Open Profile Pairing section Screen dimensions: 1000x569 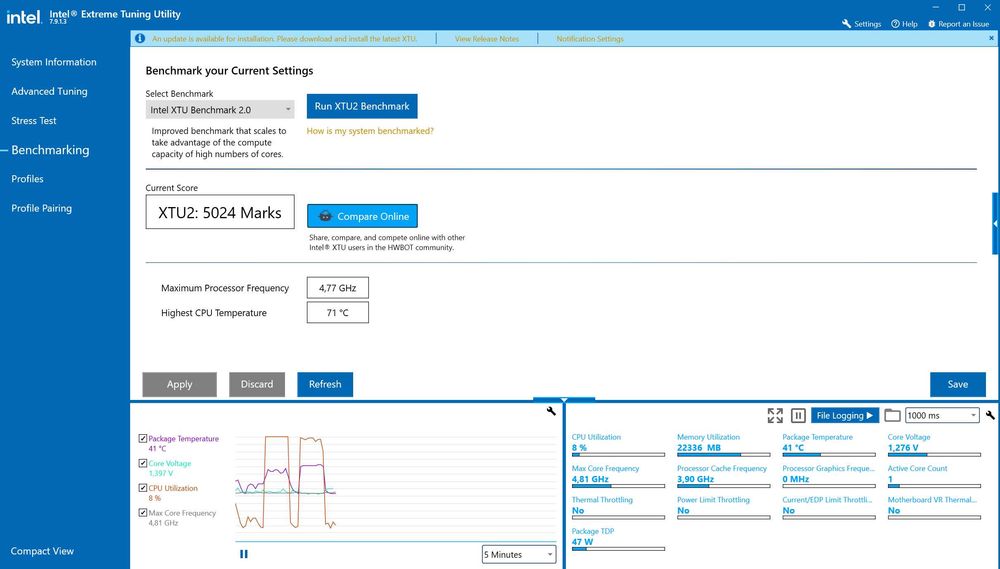click(41, 208)
